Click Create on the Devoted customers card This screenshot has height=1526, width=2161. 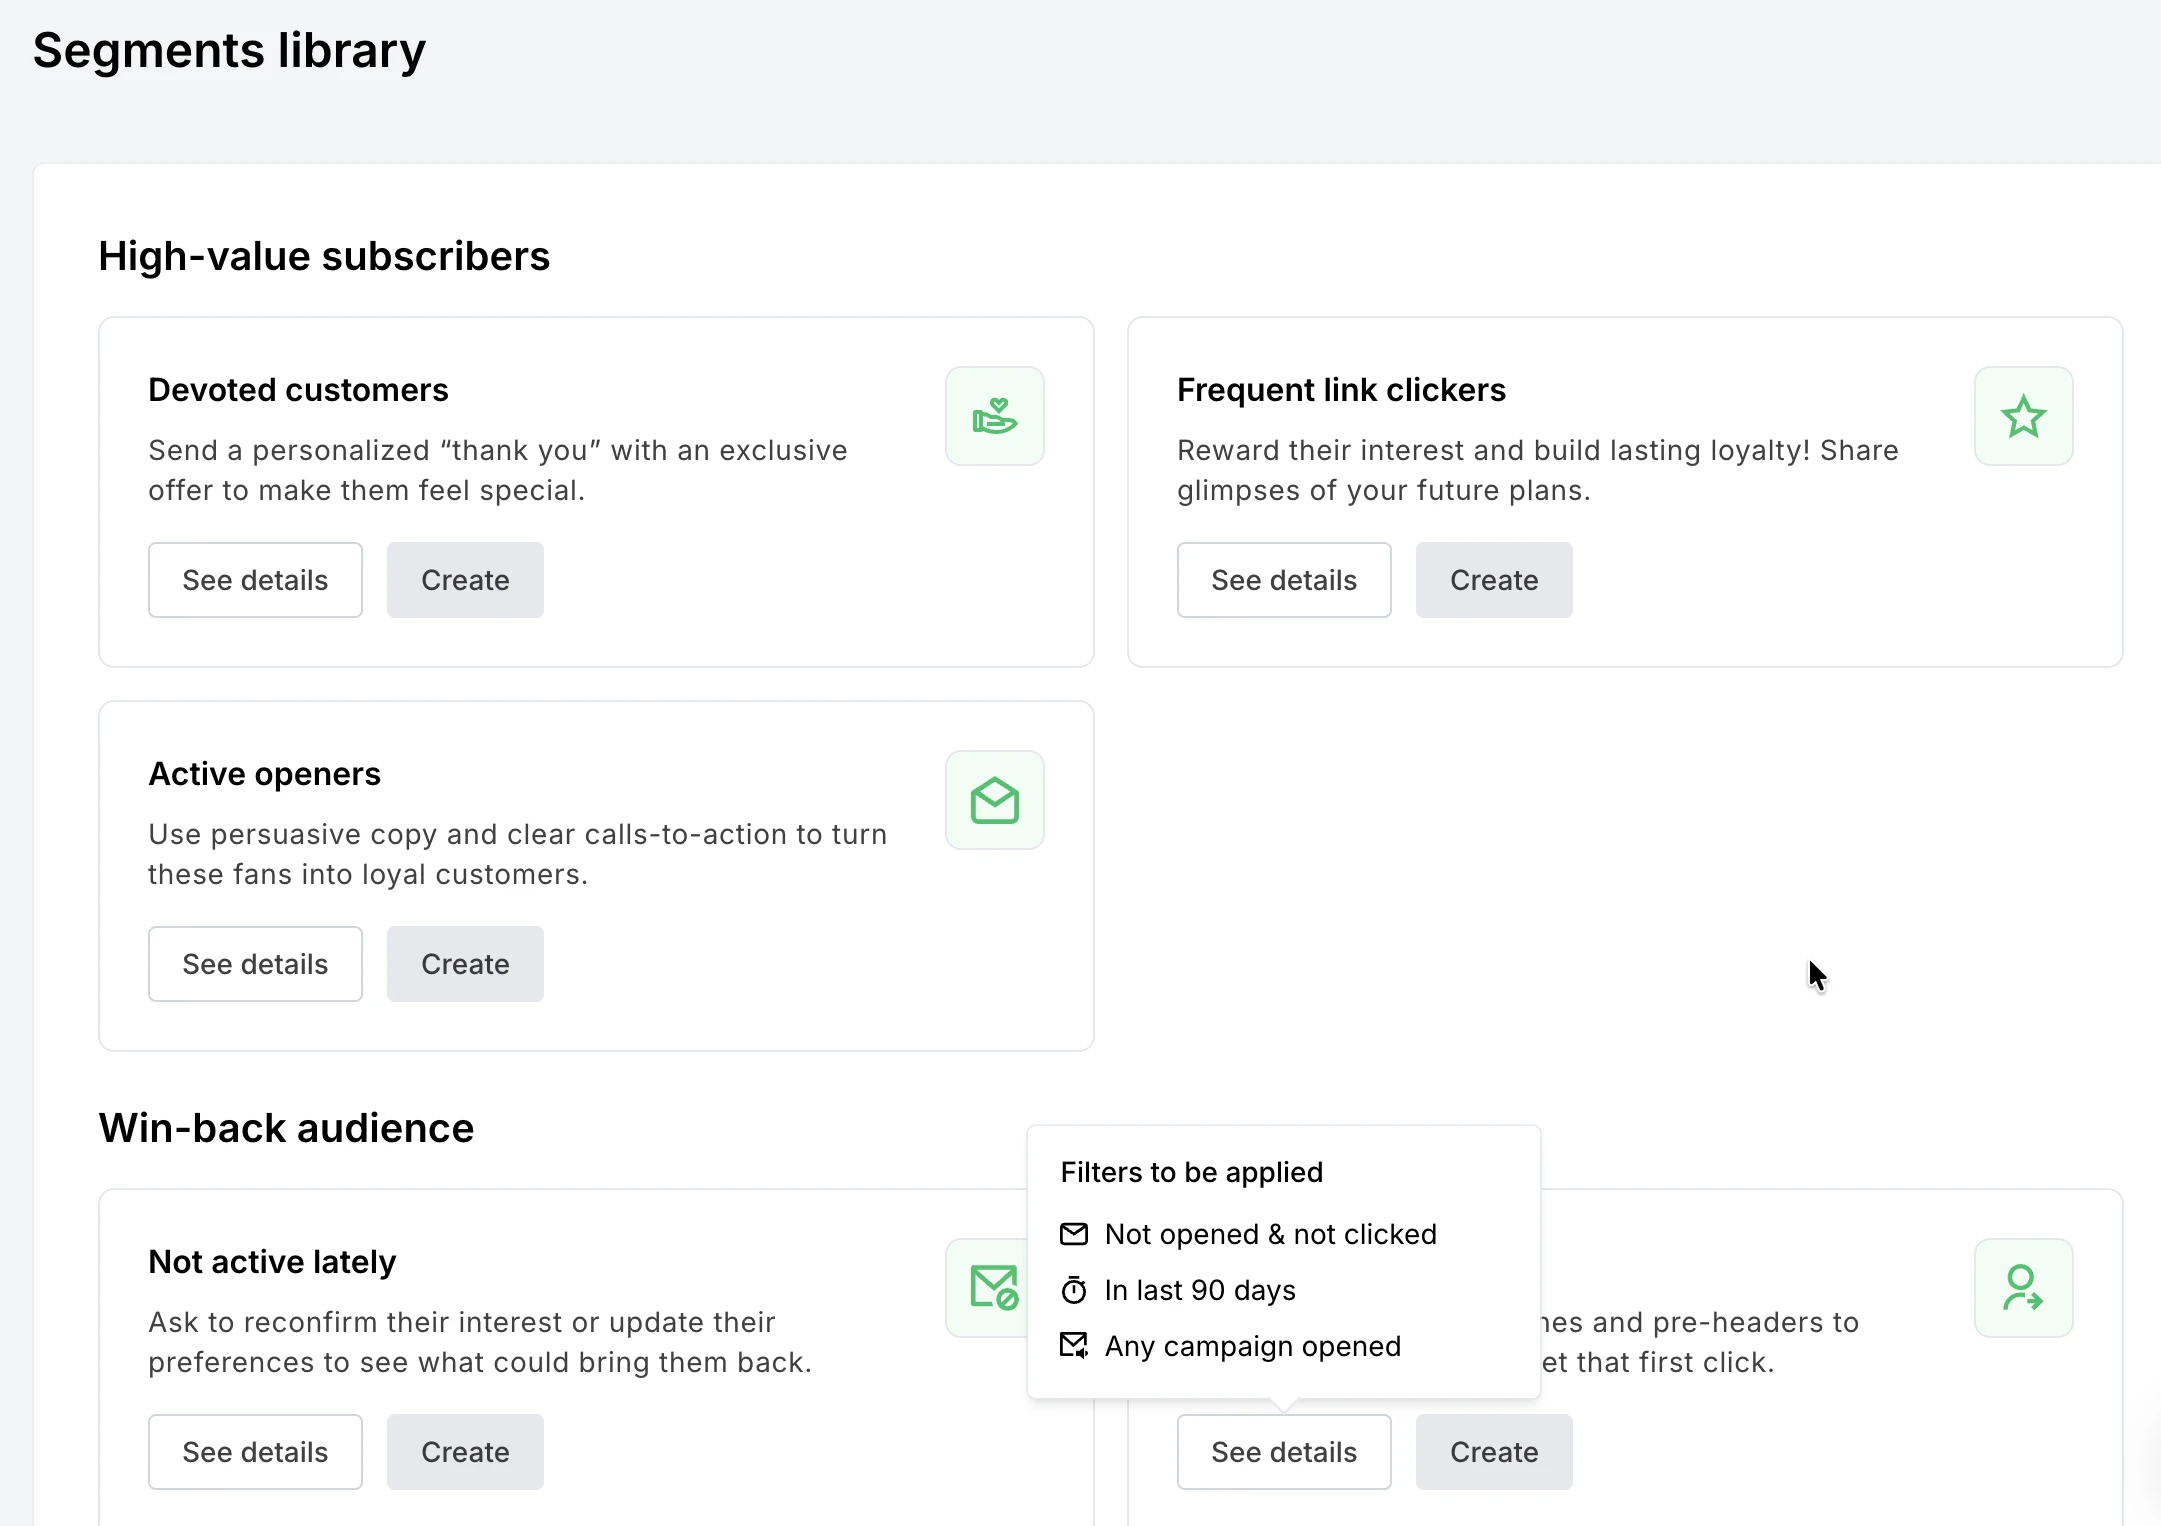click(464, 580)
